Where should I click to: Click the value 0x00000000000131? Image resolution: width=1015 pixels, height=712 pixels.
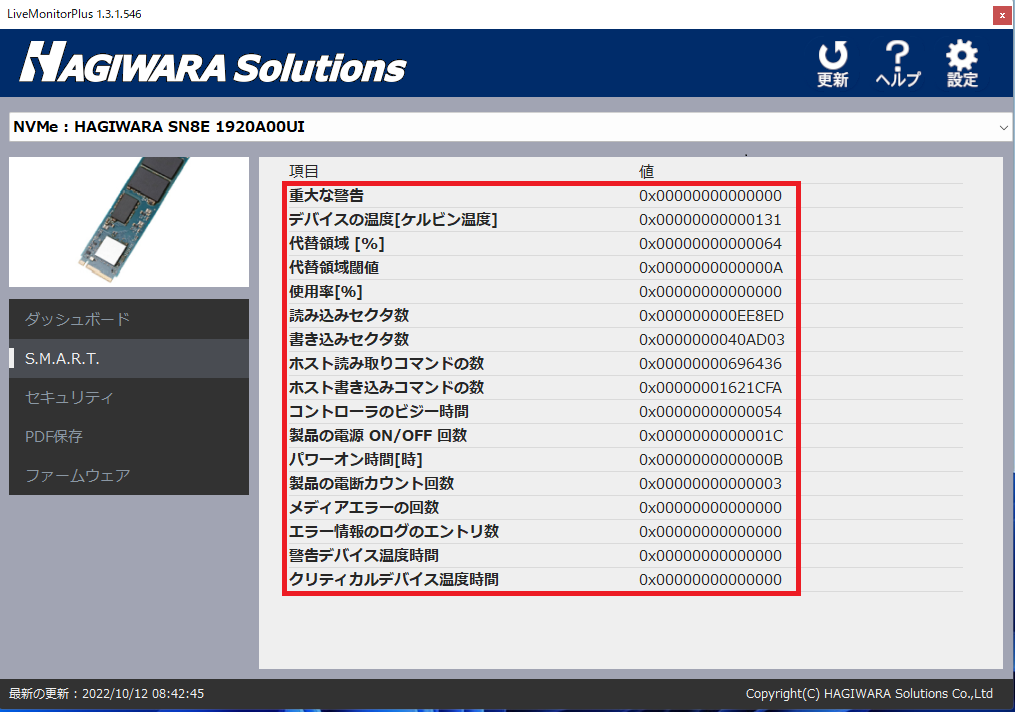pos(710,219)
